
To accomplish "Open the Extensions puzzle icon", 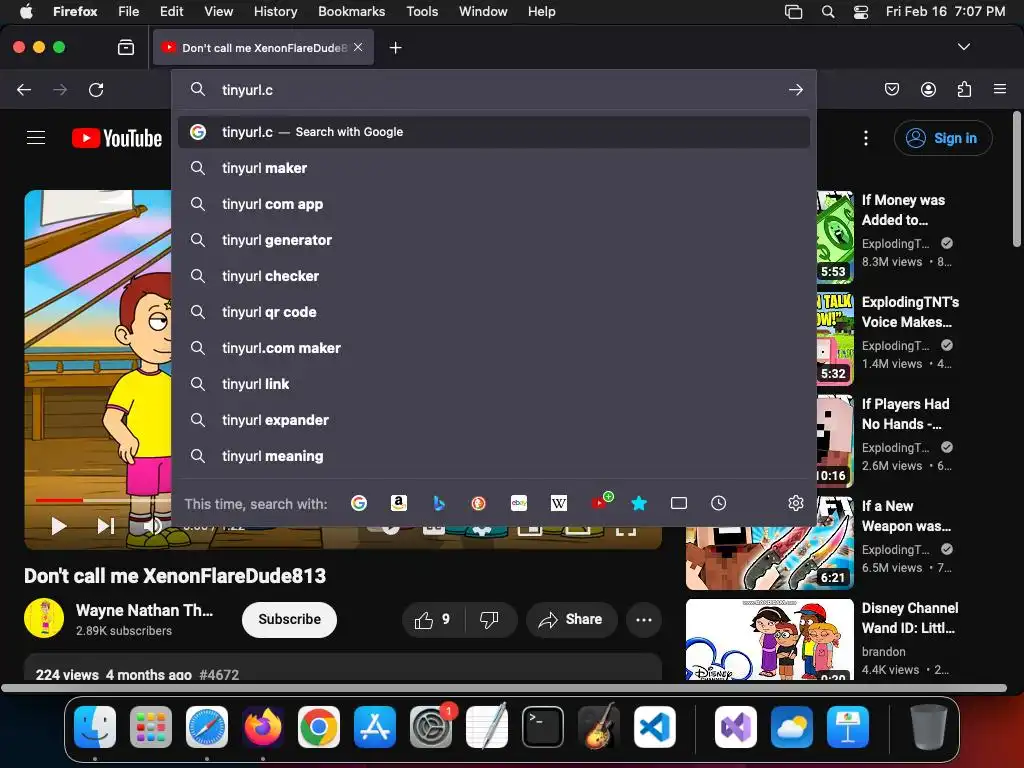I will pos(964,89).
